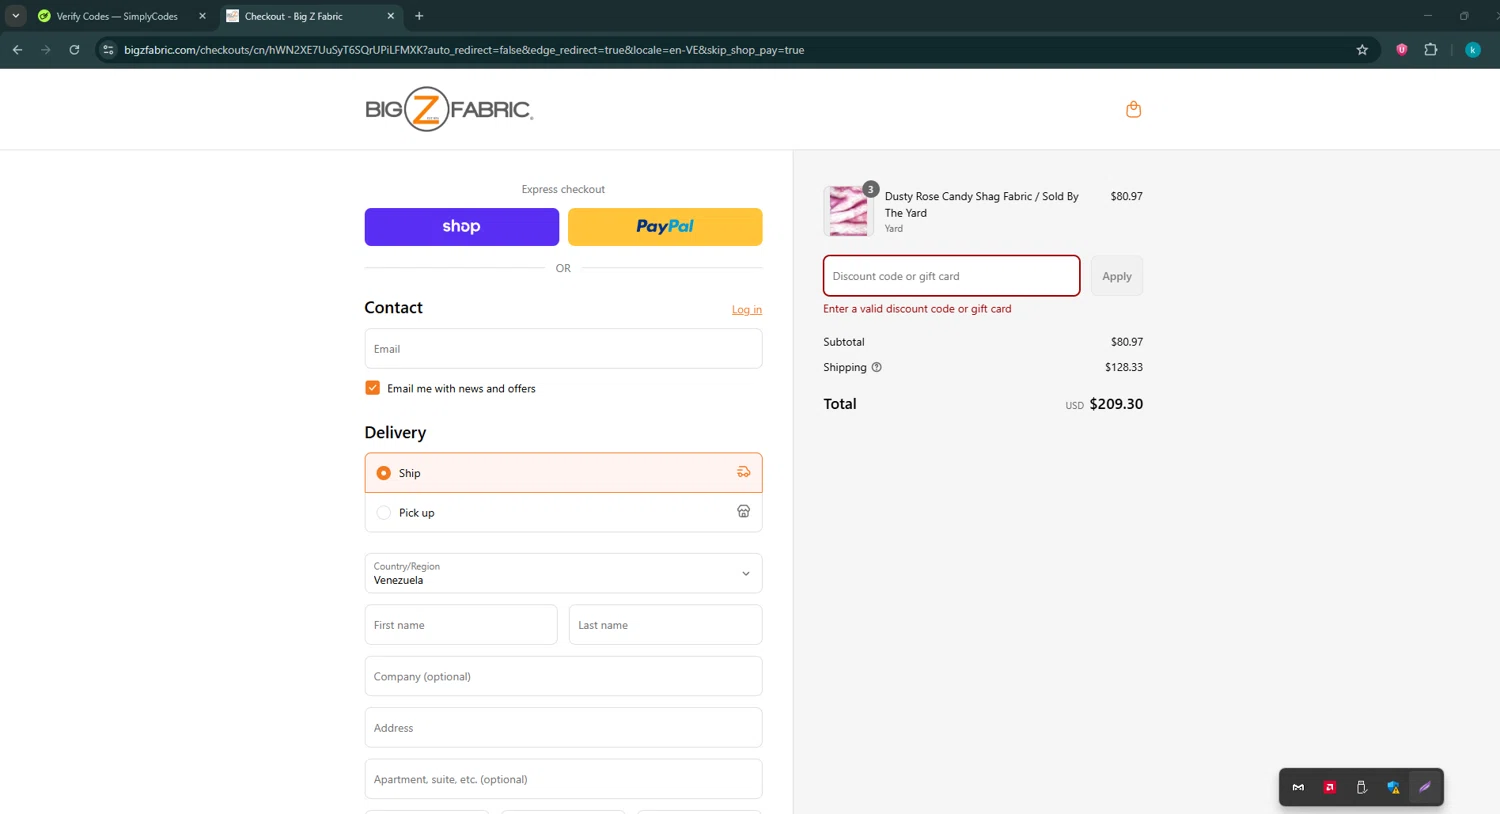Screen dimensions: 1500x814
Task: Pay with the PayPal express button
Action: [x=665, y=227]
